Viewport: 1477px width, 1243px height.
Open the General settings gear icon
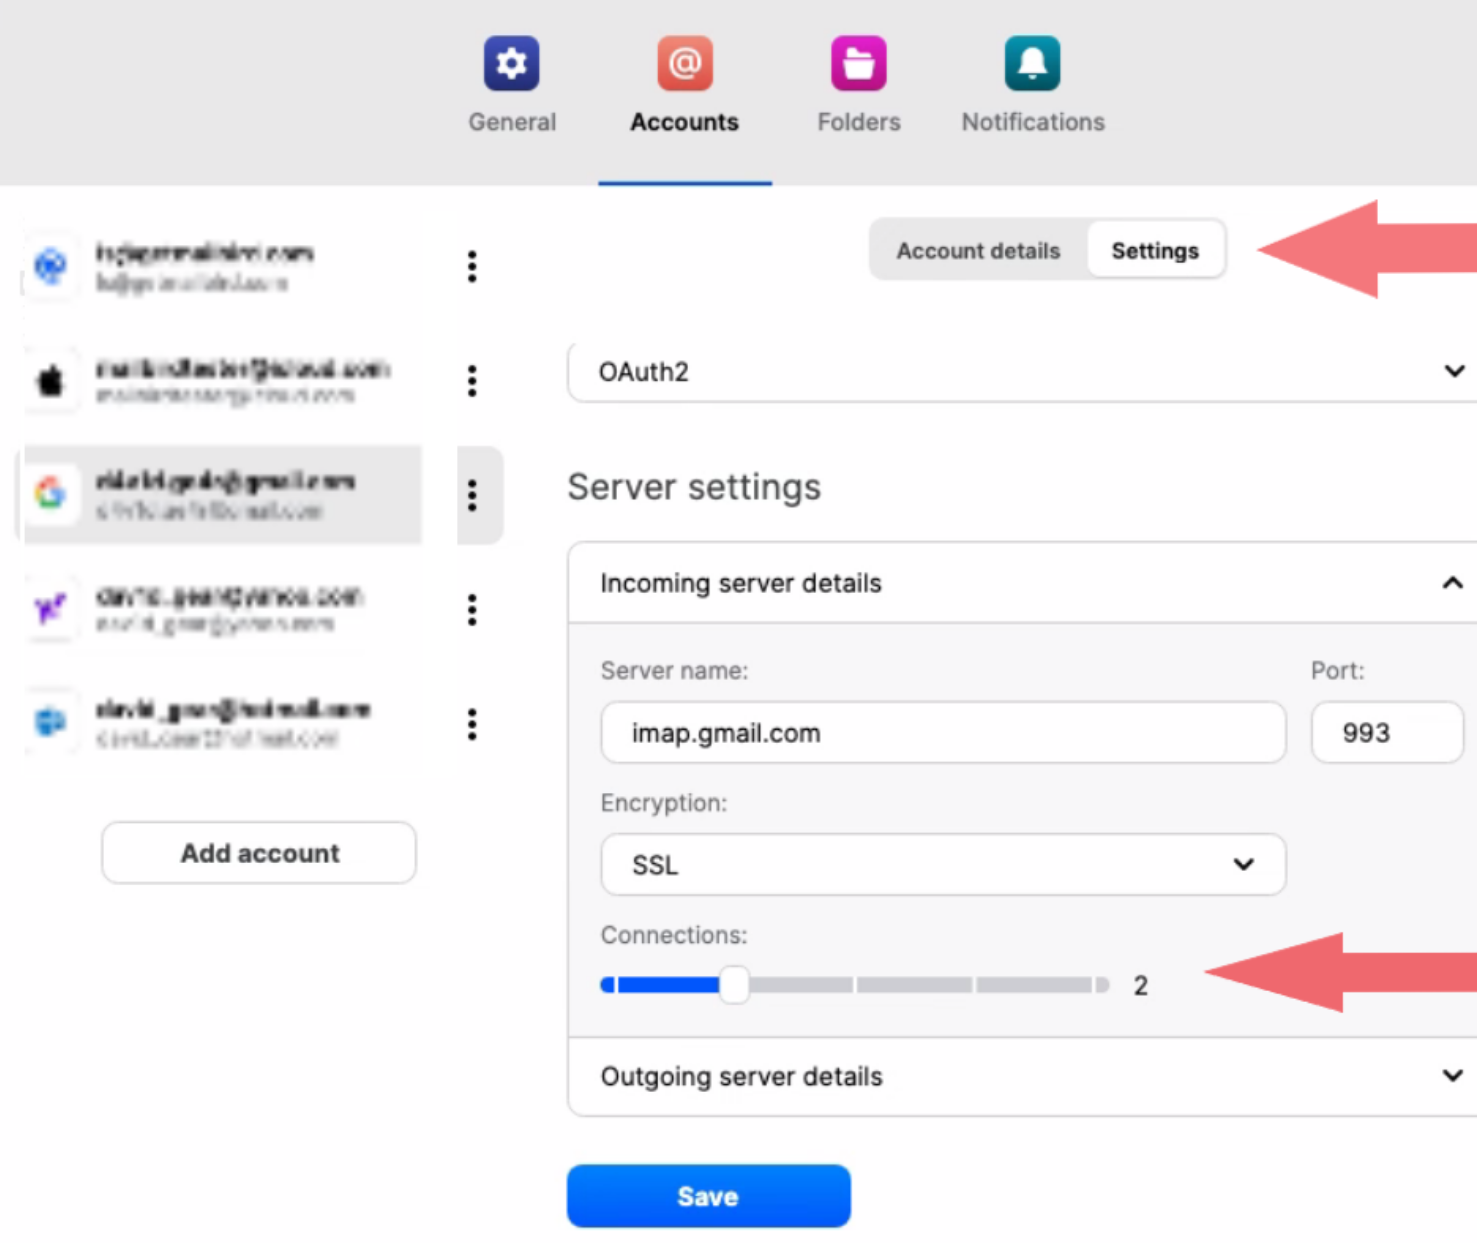point(511,62)
